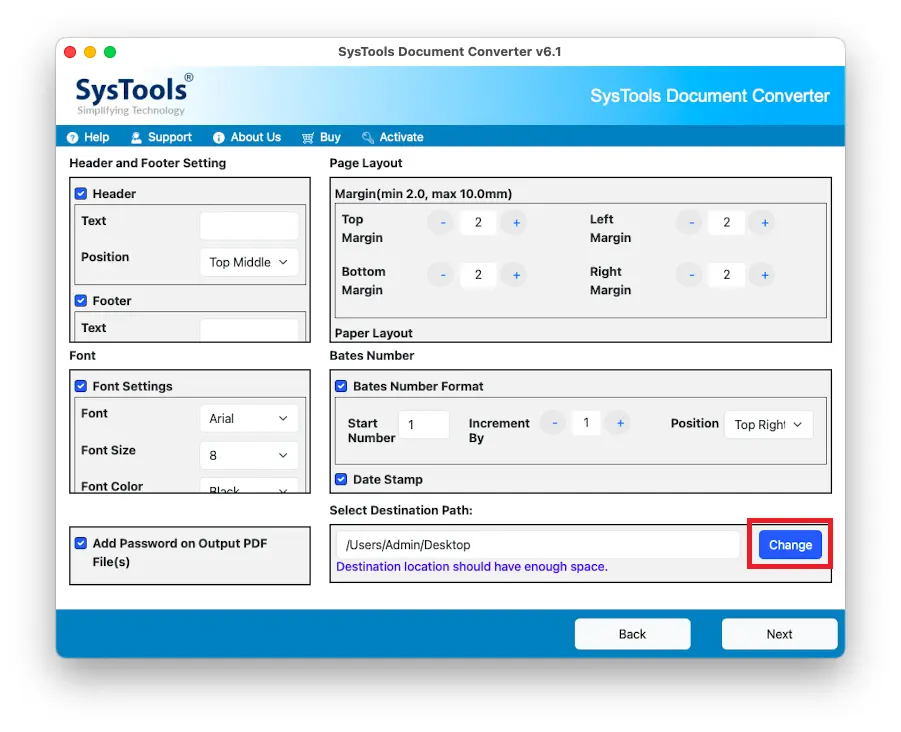Increase the Bottom Margin value

pyautogui.click(x=516, y=275)
